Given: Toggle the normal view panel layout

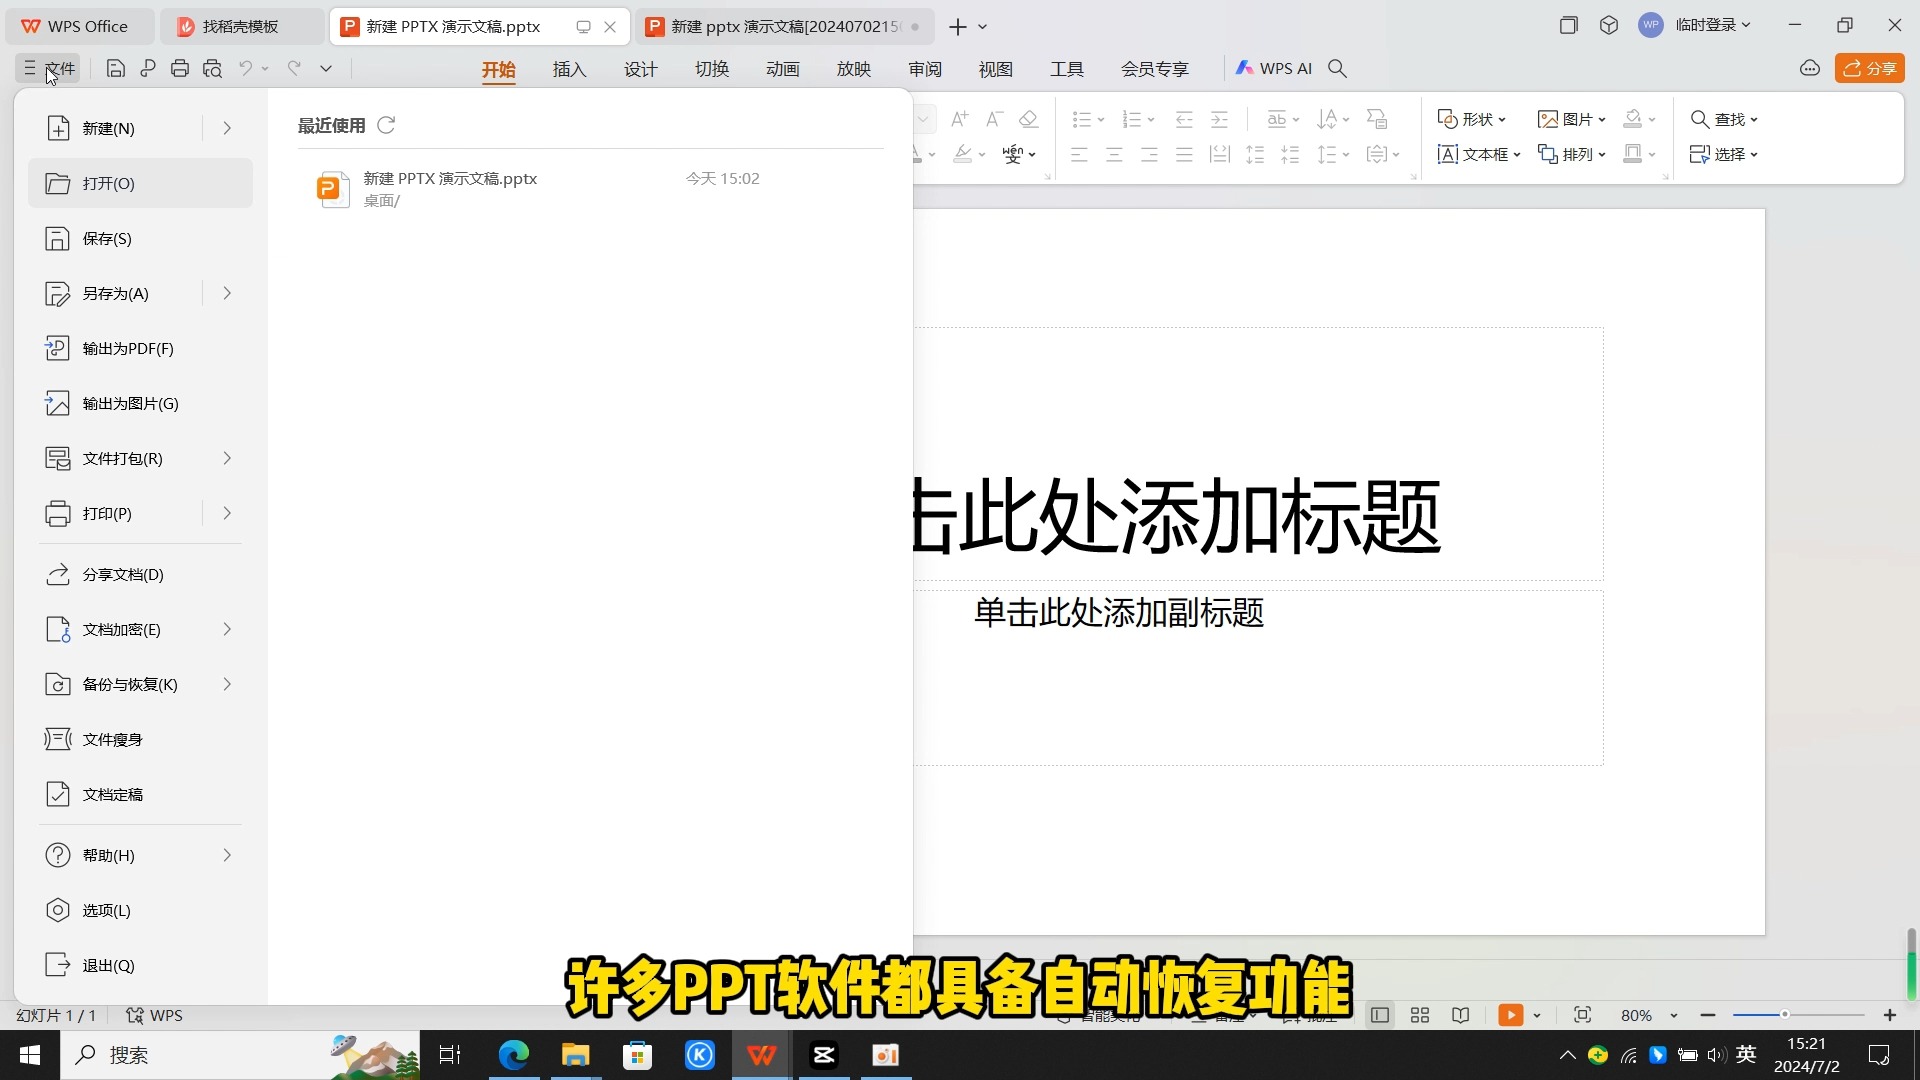Looking at the screenshot, I should (1379, 1014).
